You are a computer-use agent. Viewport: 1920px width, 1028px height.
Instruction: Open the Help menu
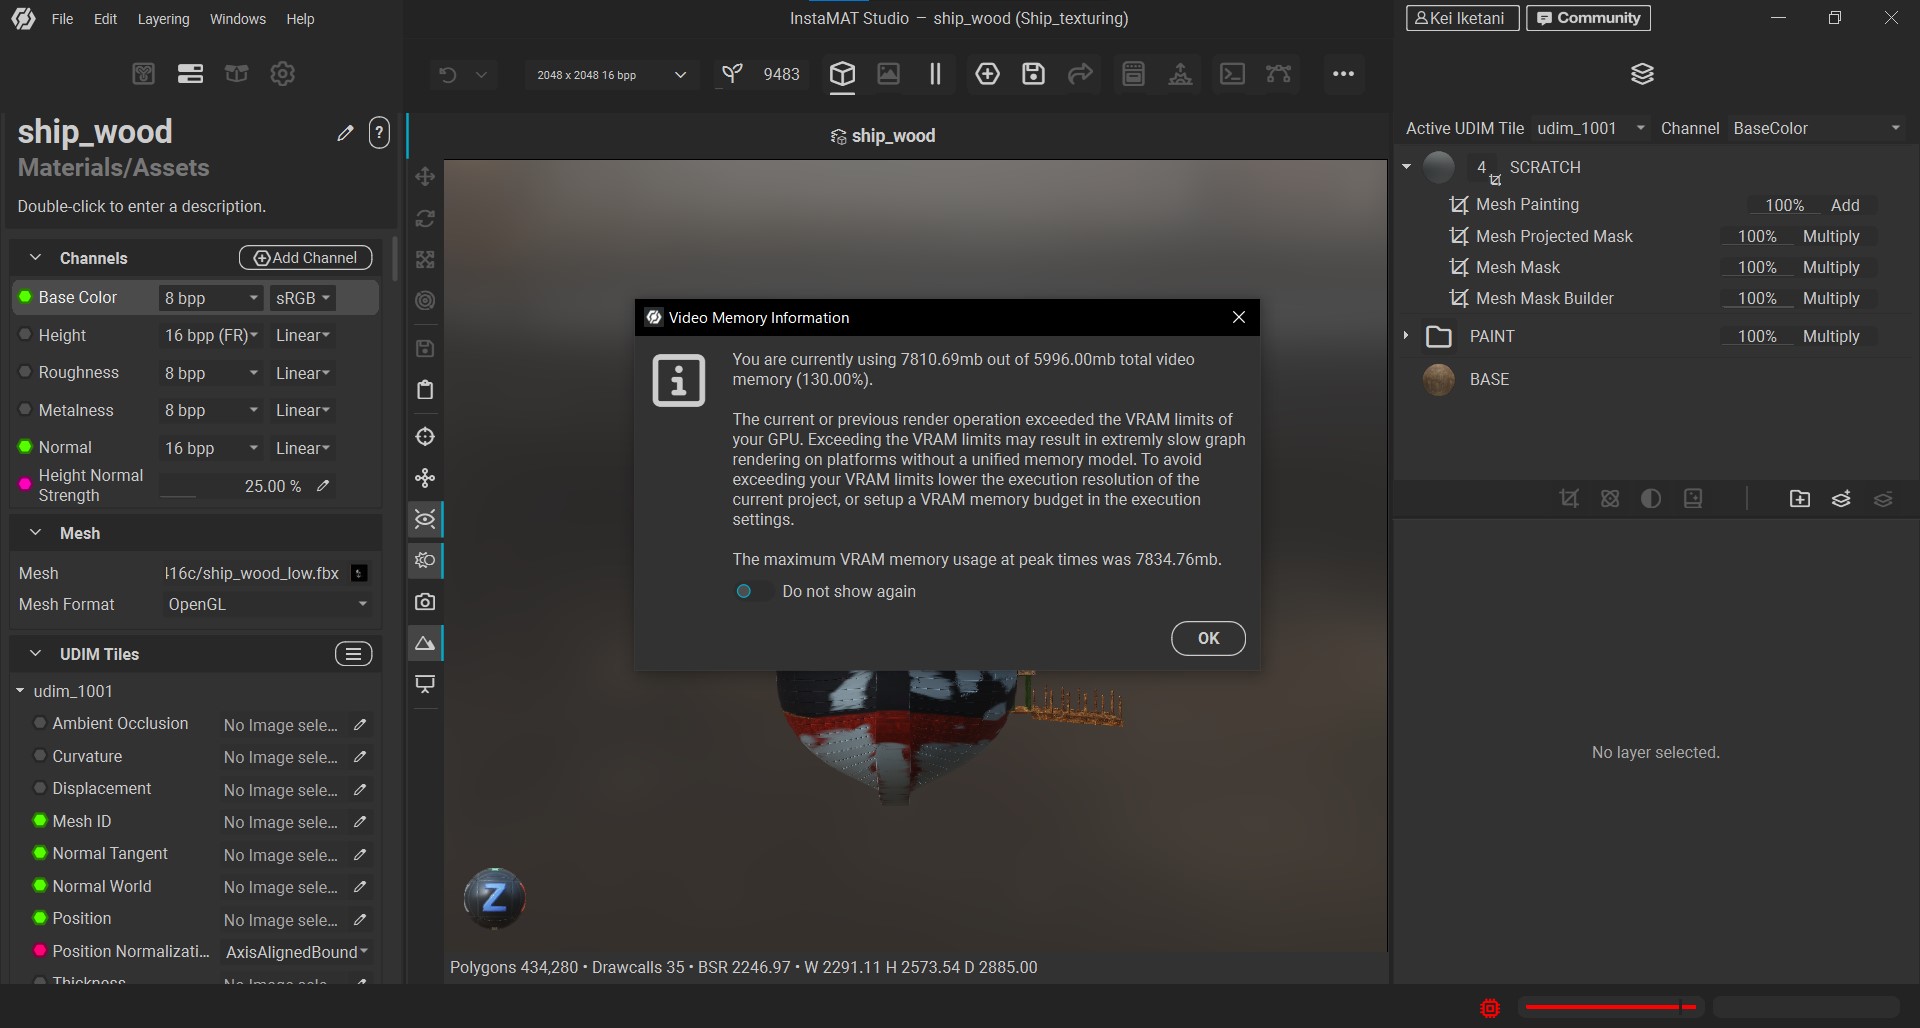(300, 19)
